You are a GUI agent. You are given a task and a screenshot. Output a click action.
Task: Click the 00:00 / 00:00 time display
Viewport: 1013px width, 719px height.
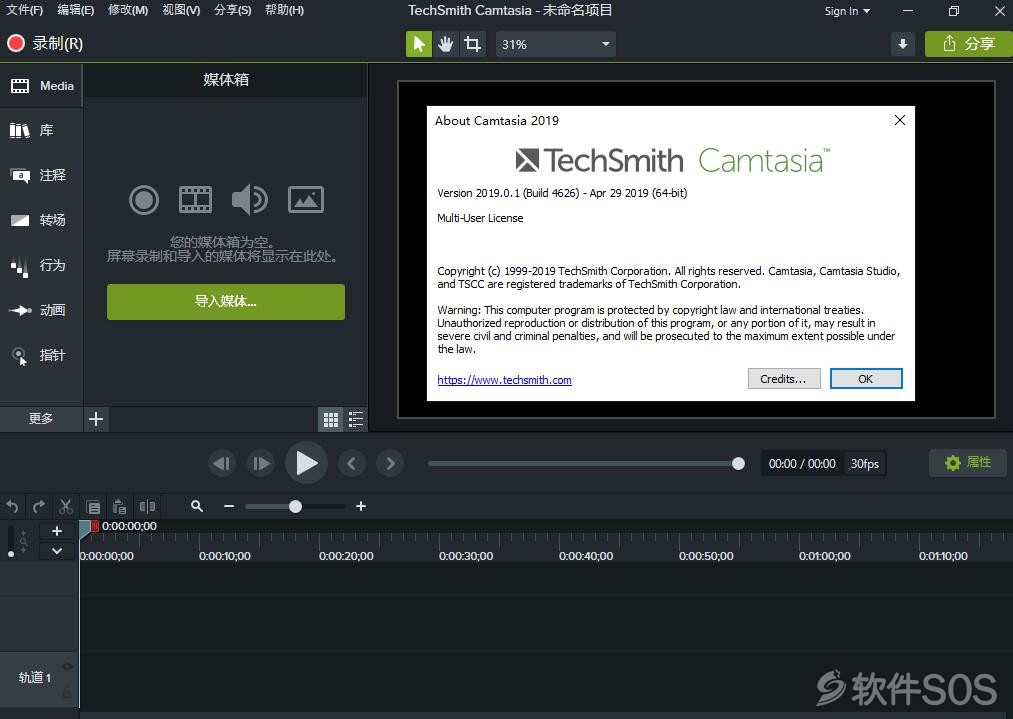(802, 464)
